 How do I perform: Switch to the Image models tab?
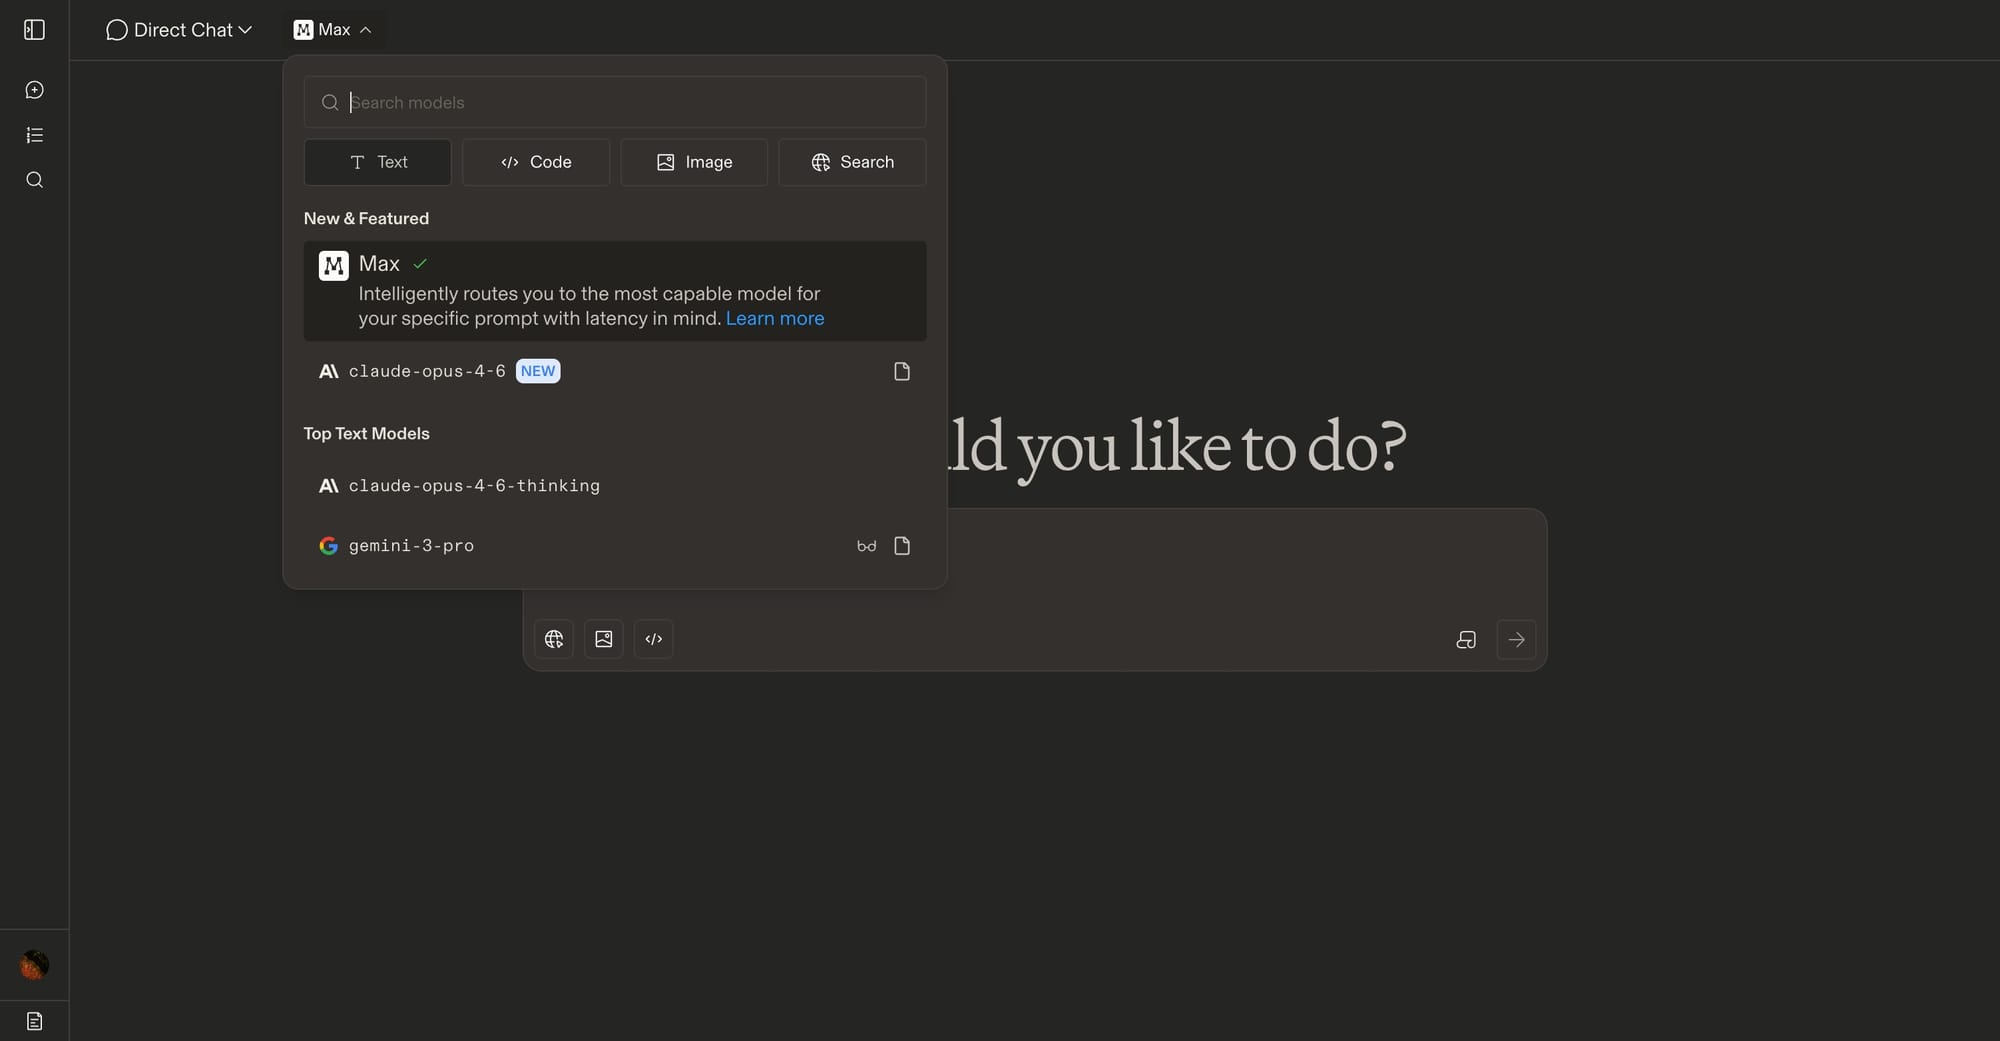click(x=694, y=162)
